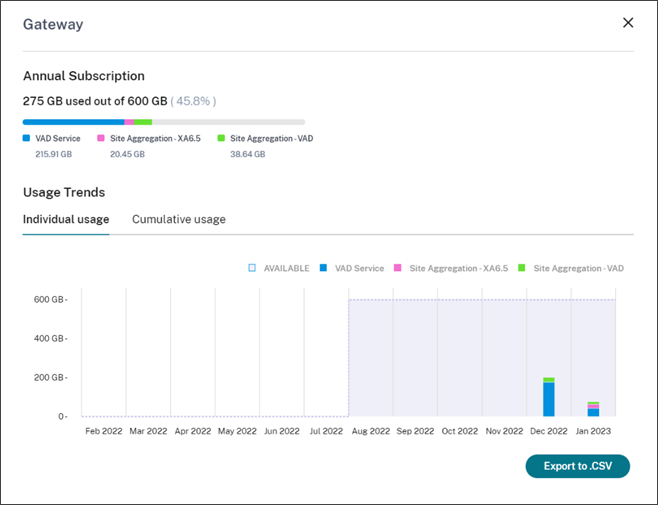Click the Nov 2022 axis label
The image size is (658, 505).
pos(504,431)
